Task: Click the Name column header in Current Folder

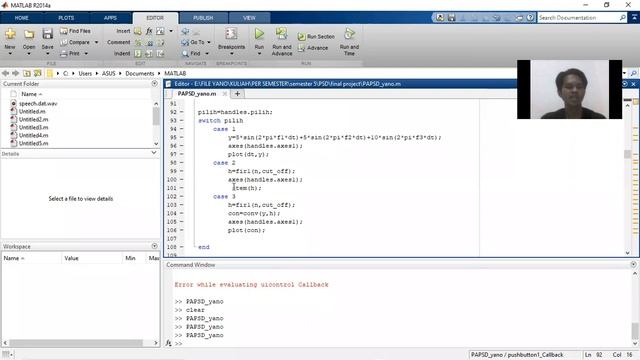Action: point(31,94)
